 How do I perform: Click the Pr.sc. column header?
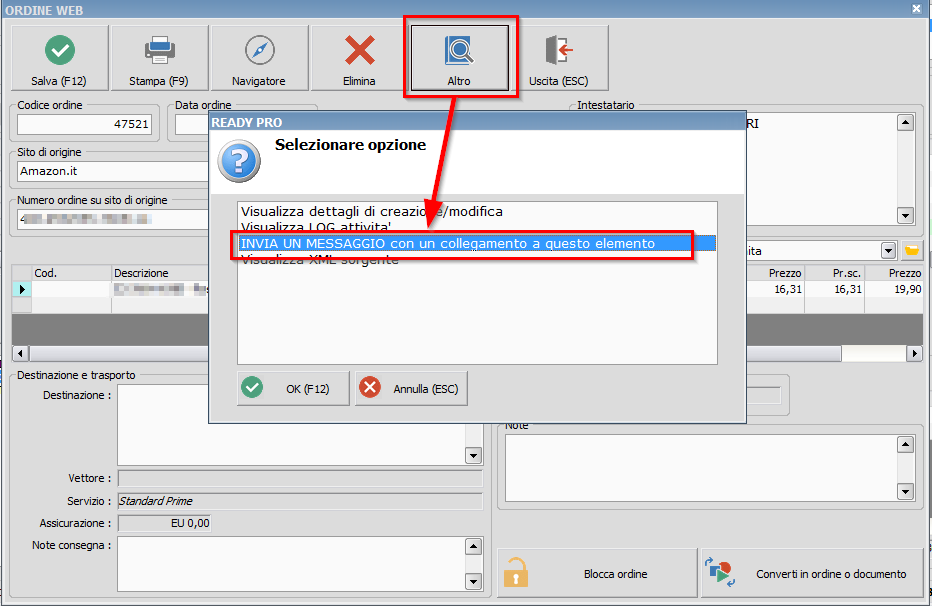pyautogui.click(x=835, y=273)
